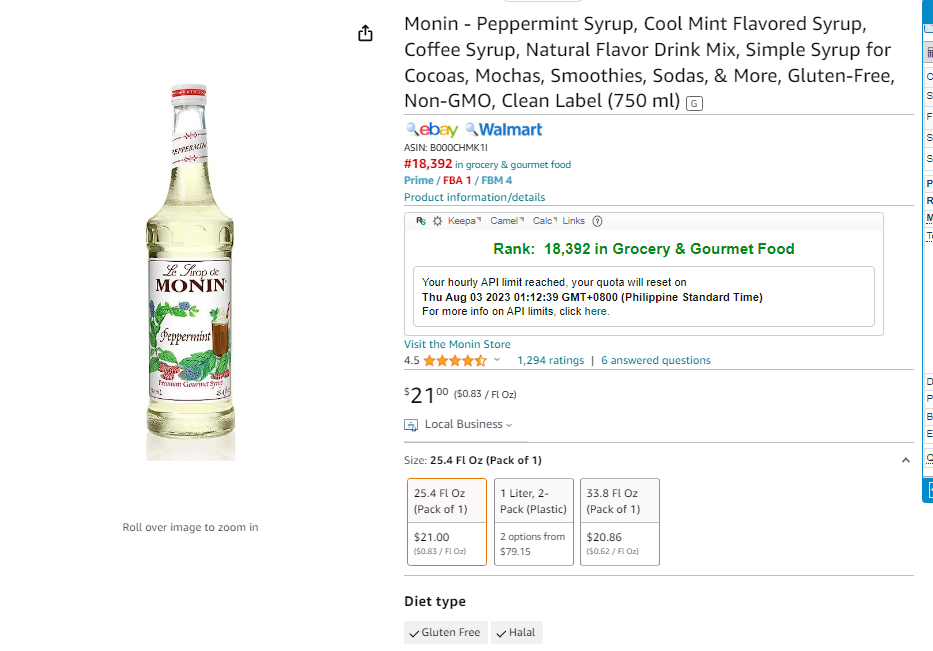The height and width of the screenshot is (651, 933).
Task: Click the green RS logo icon
Action: coord(421,221)
